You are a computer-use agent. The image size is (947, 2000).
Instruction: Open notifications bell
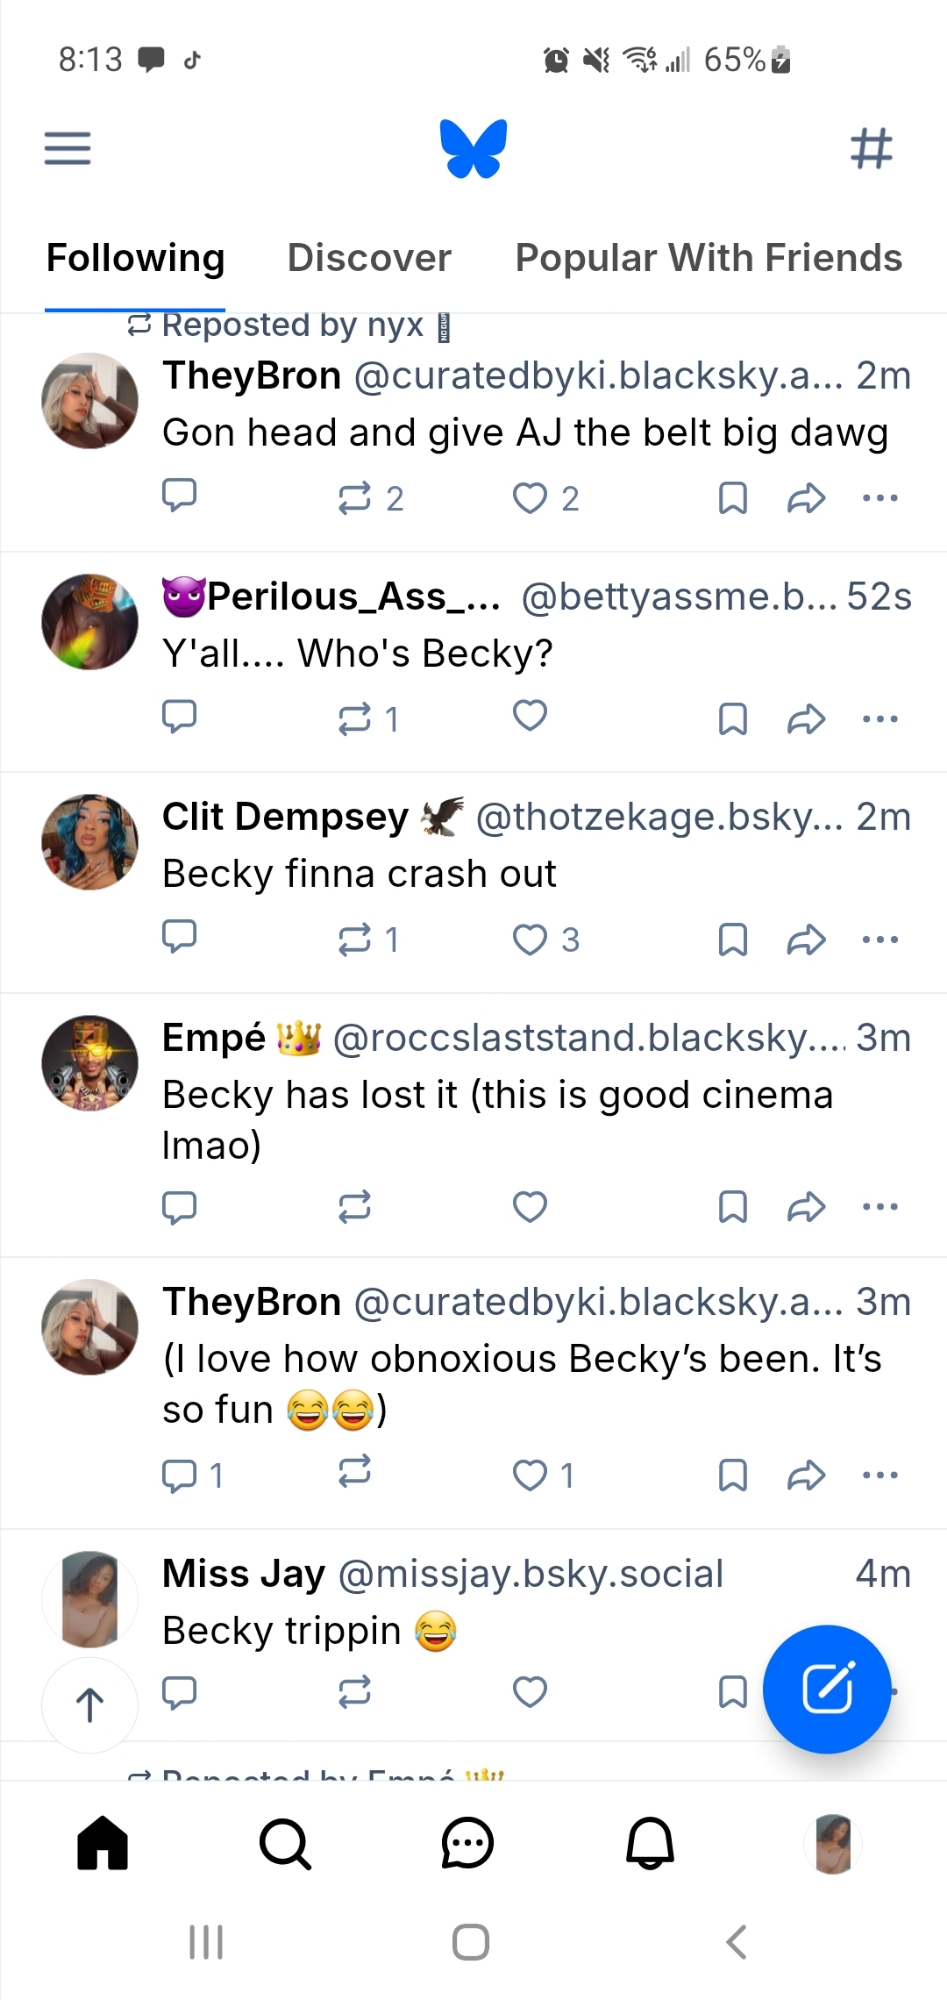pyautogui.click(x=650, y=1843)
